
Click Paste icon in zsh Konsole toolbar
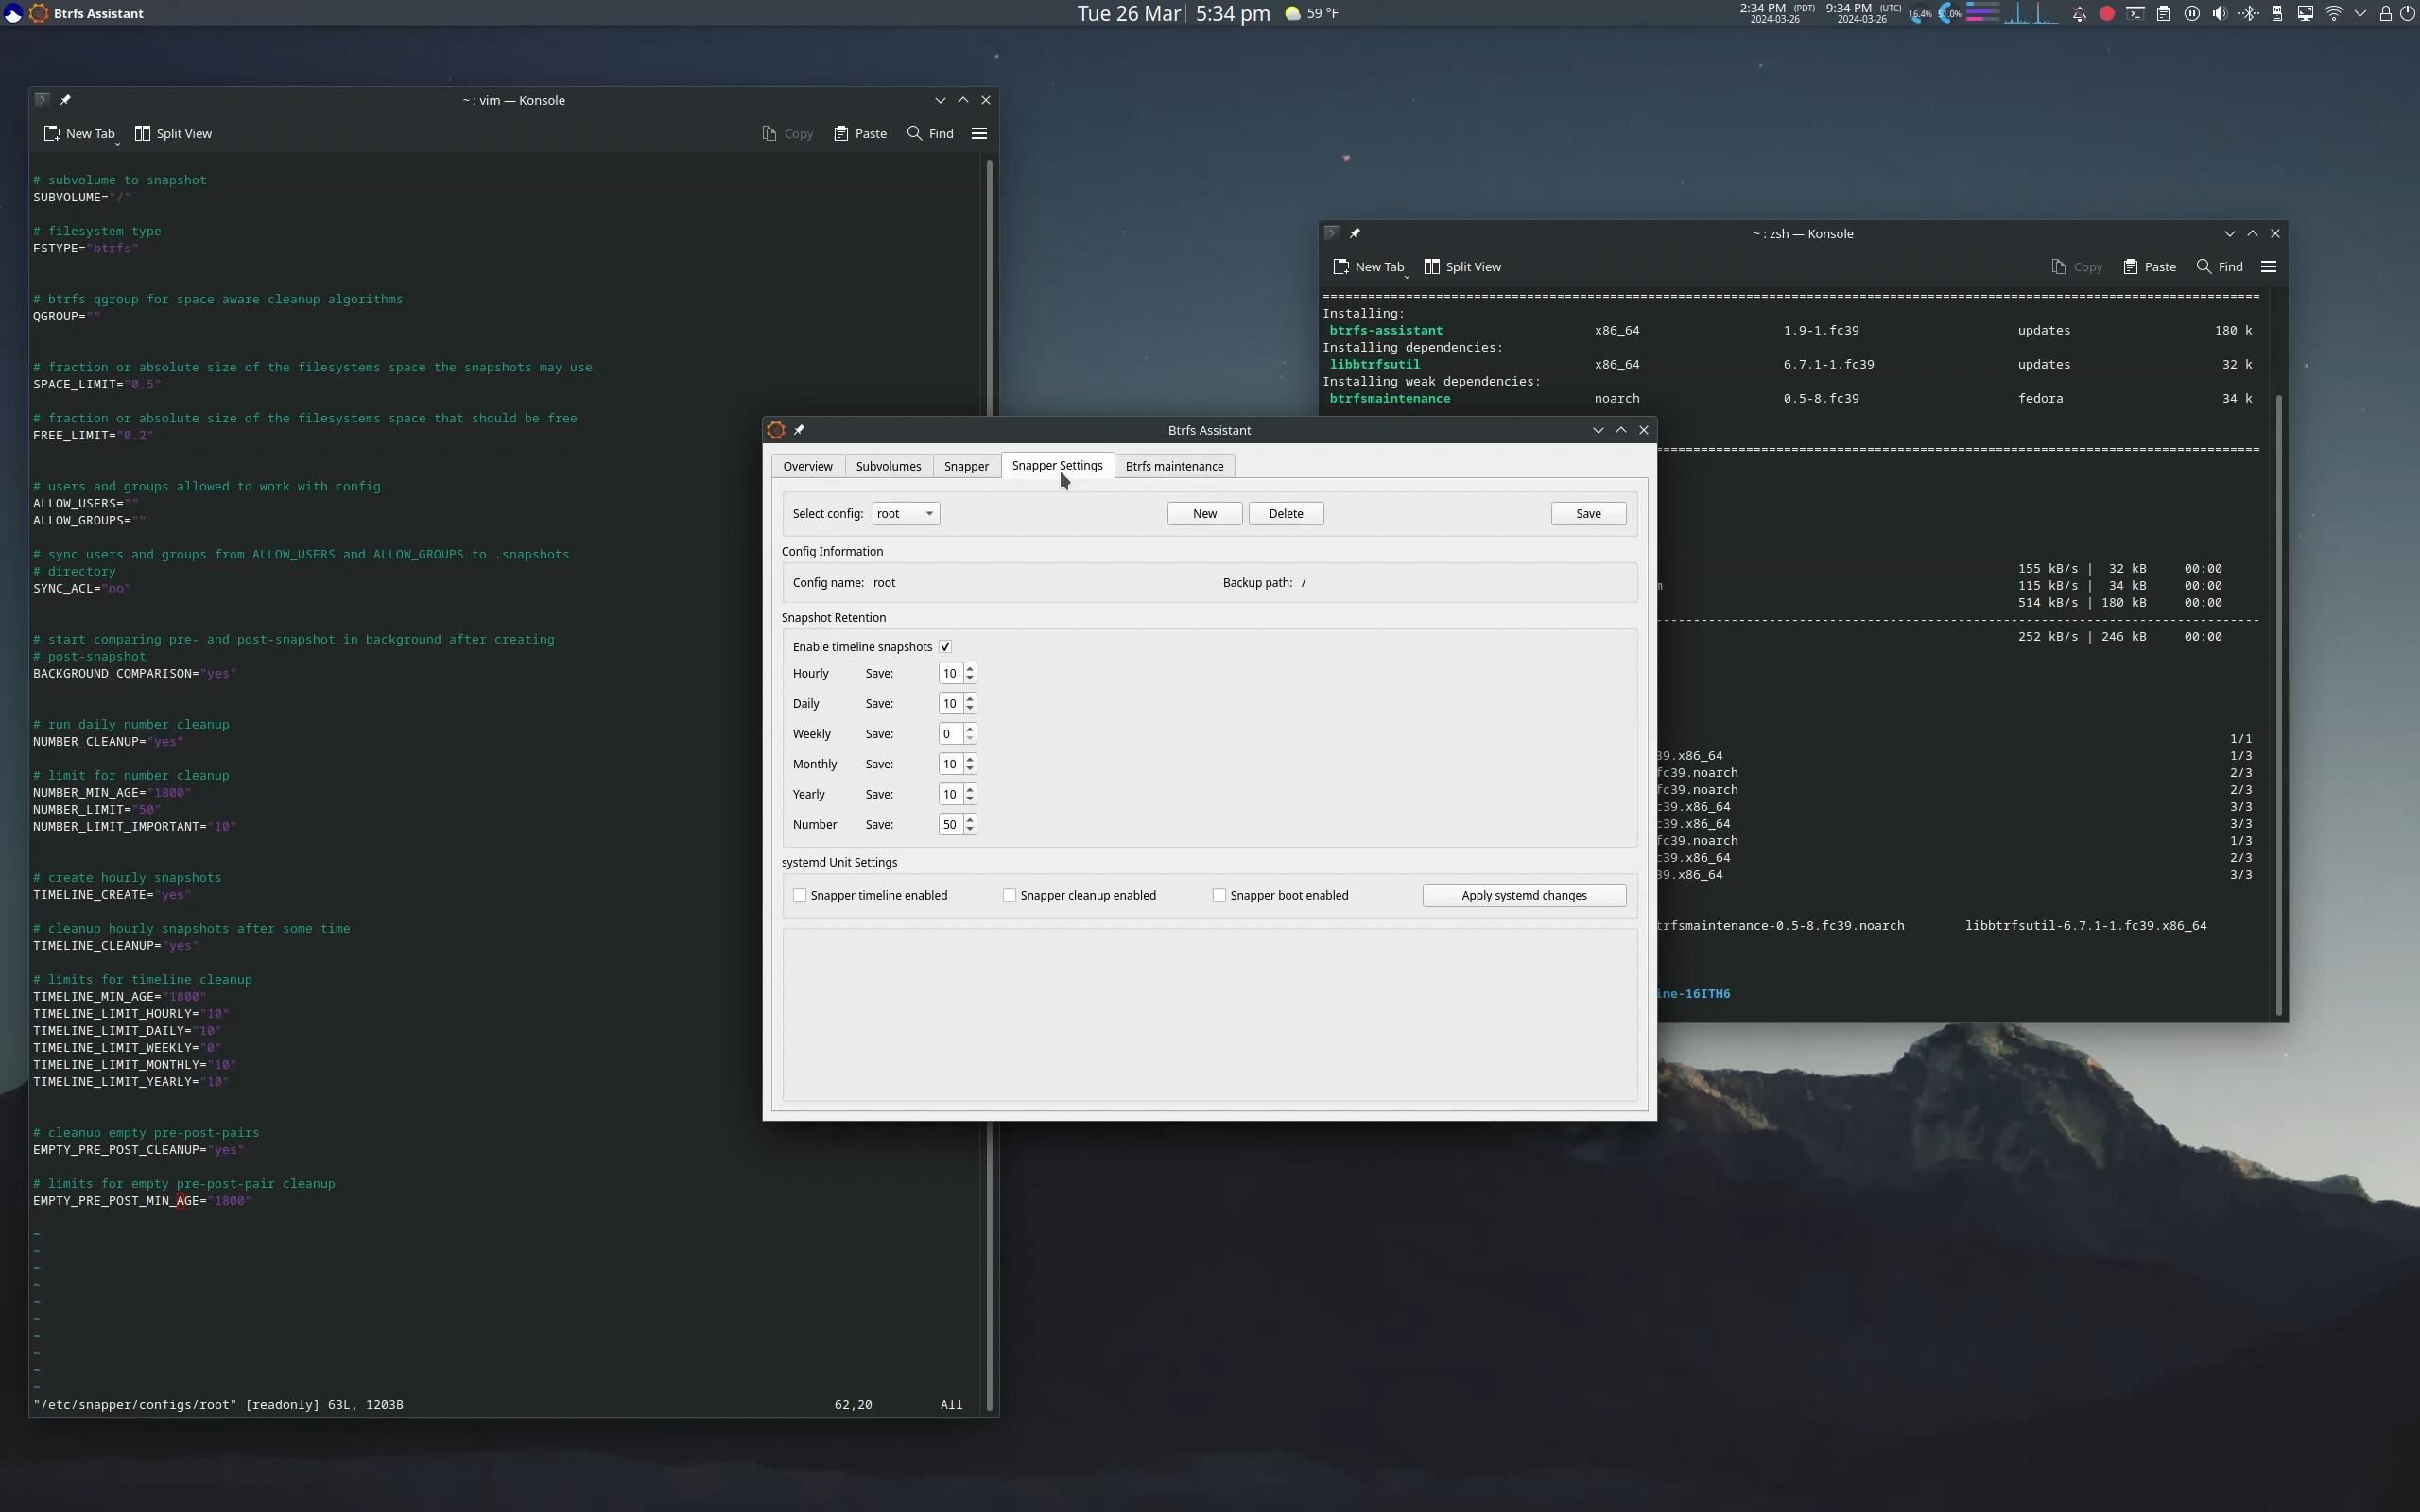[2130, 266]
